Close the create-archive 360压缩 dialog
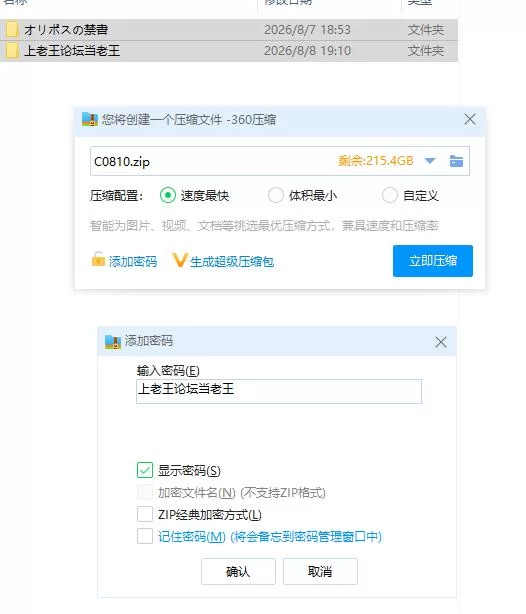Screen dimensions: 526x614 click(x=470, y=119)
